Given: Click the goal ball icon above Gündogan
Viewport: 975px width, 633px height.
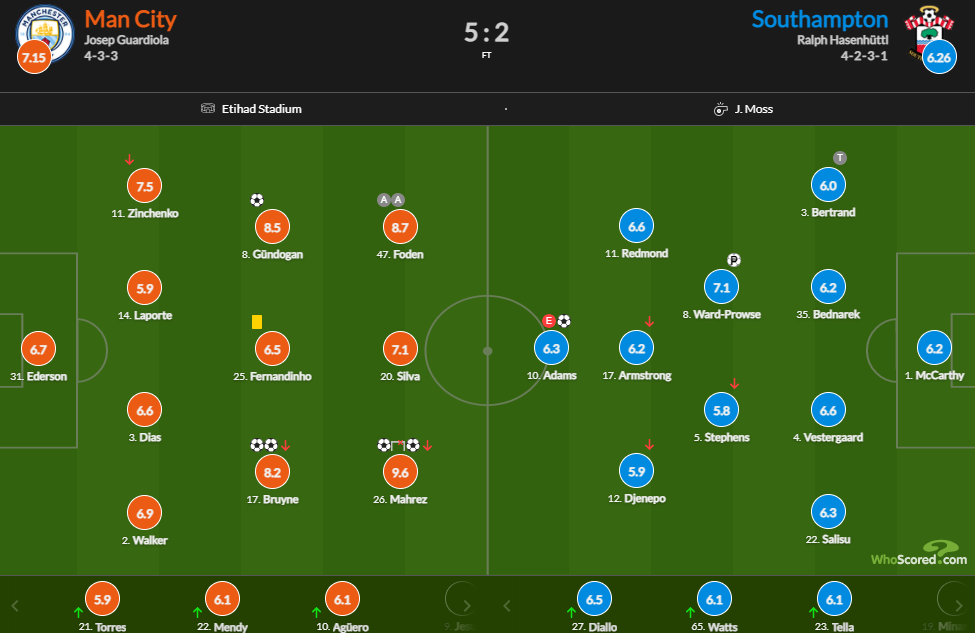Looking at the screenshot, I should click(x=257, y=200).
